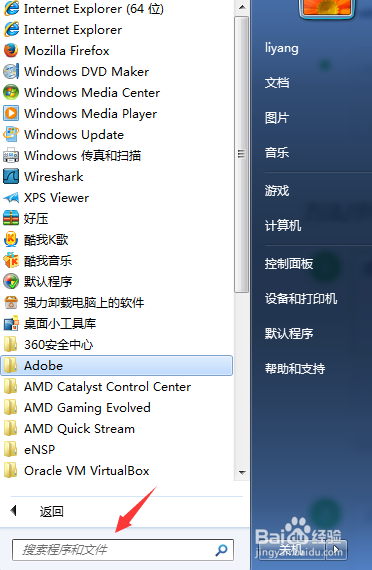Open 默认程序 in right pane
The height and width of the screenshot is (570, 372).
289,333
